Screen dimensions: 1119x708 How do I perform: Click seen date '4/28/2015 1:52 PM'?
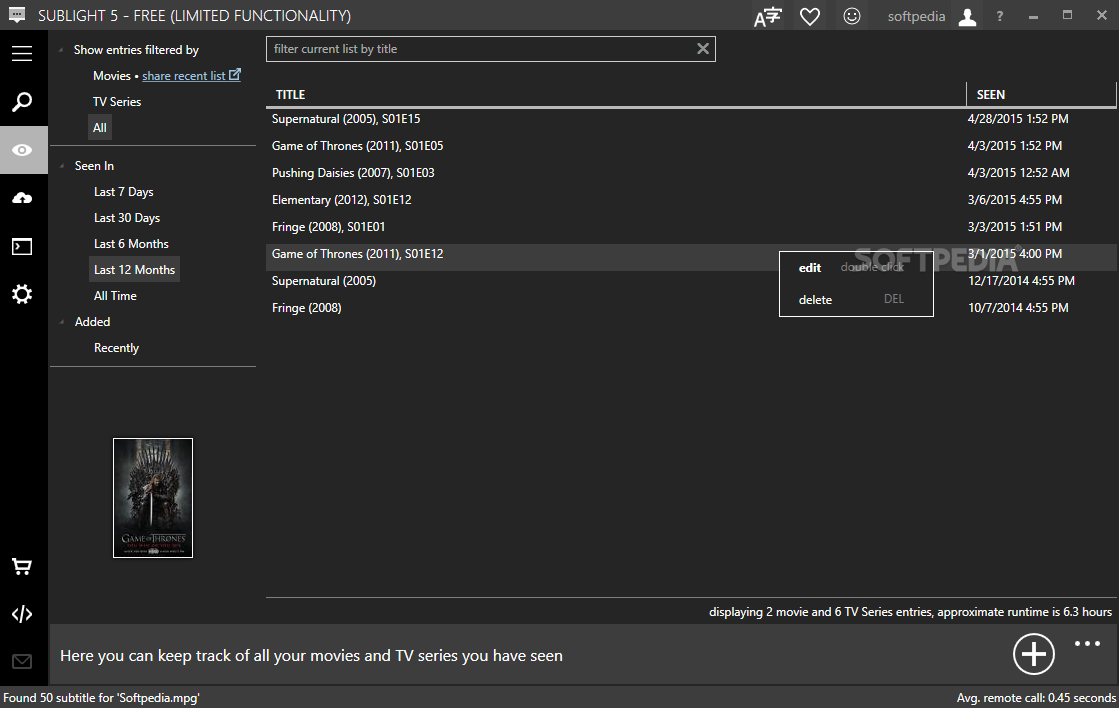pyautogui.click(x=1018, y=118)
